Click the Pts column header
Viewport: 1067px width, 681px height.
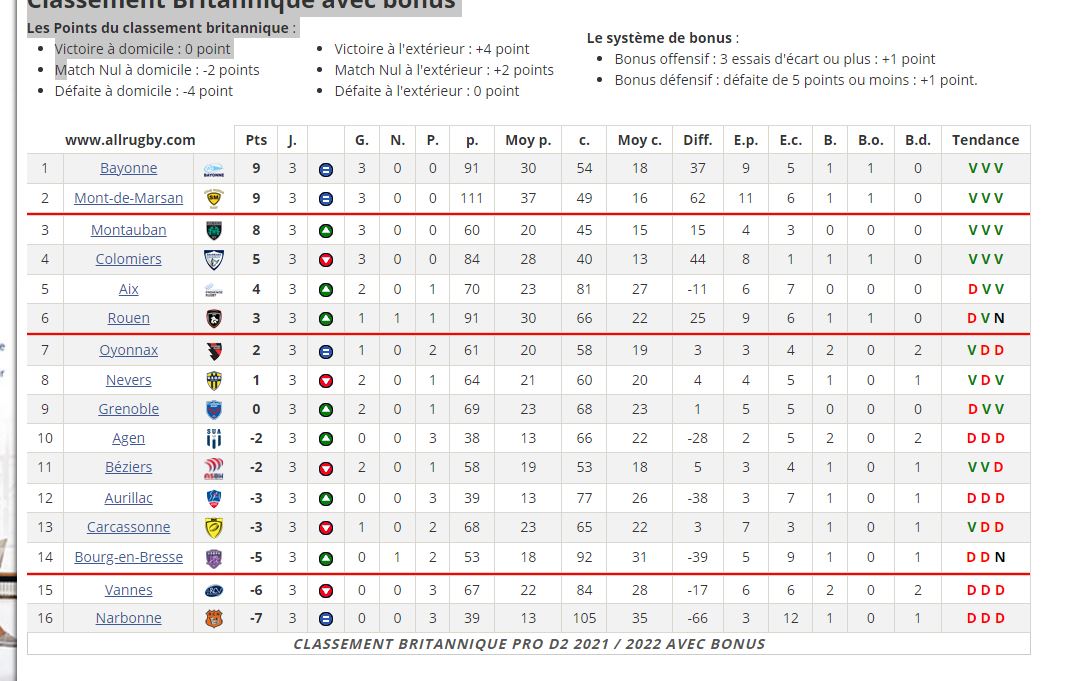256,140
